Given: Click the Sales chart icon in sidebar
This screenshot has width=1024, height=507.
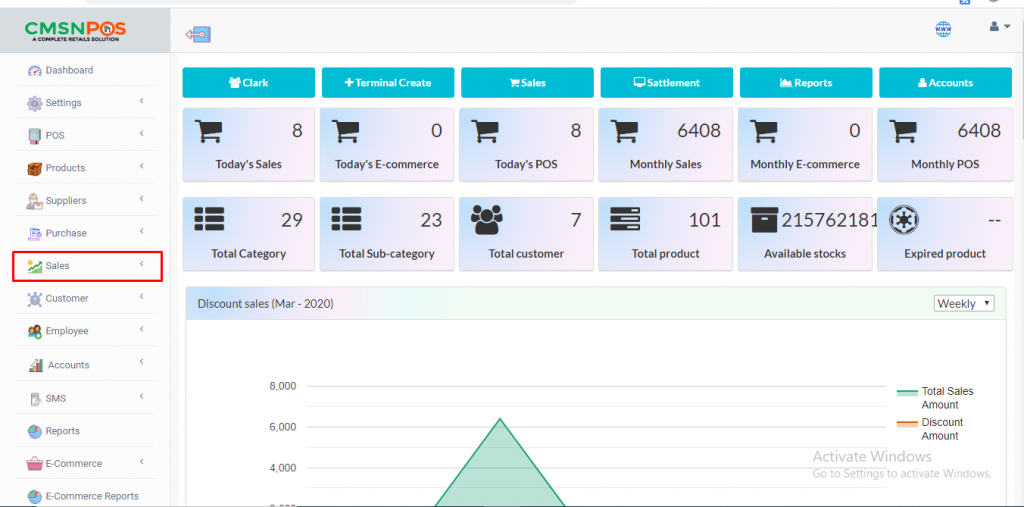Looking at the screenshot, I should tap(35, 266).
